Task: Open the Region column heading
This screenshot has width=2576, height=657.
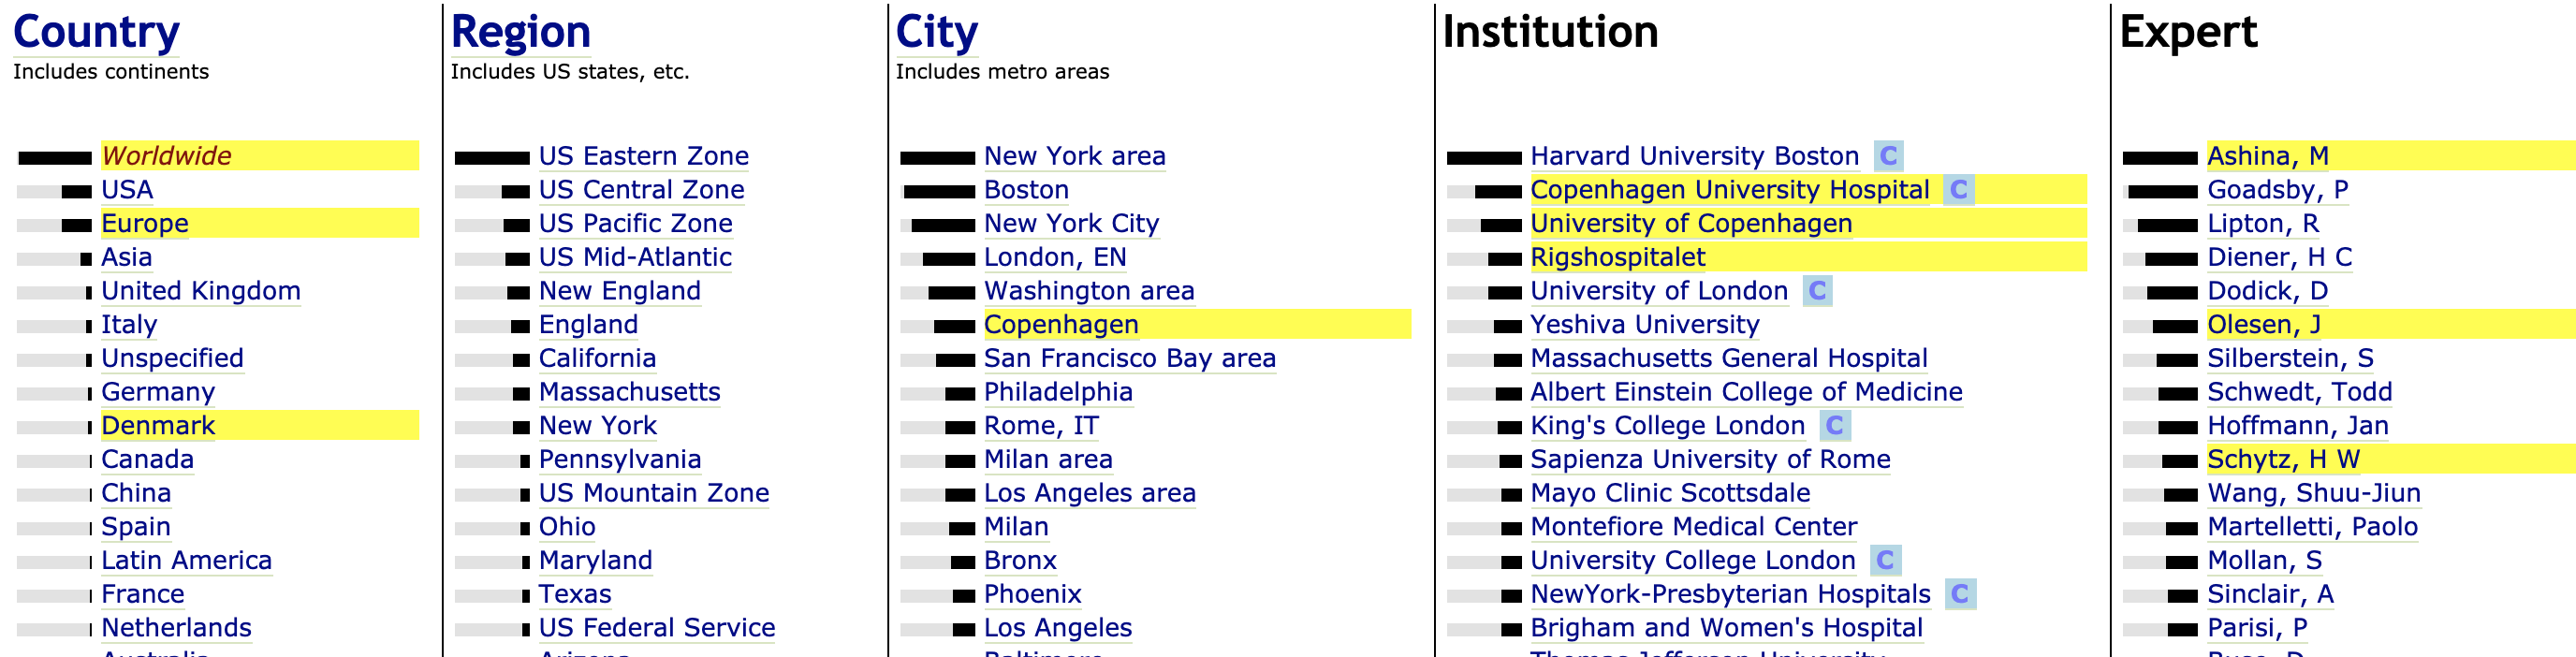Action: (520, 32)
